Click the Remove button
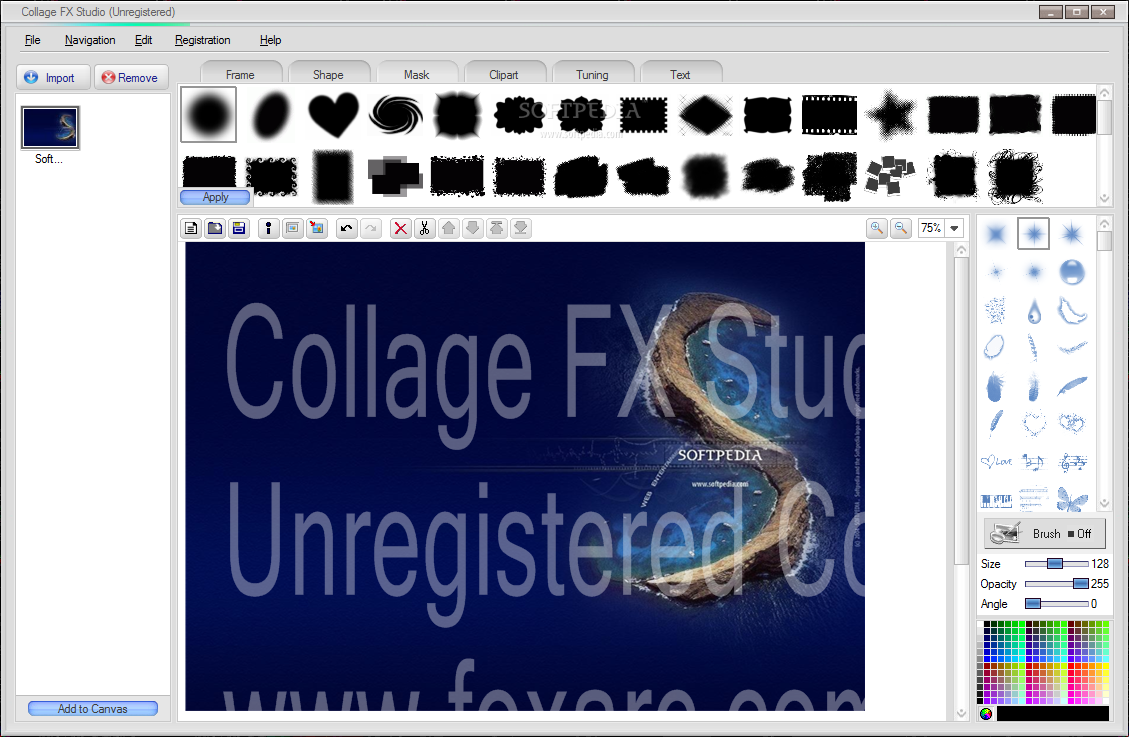 130,77
